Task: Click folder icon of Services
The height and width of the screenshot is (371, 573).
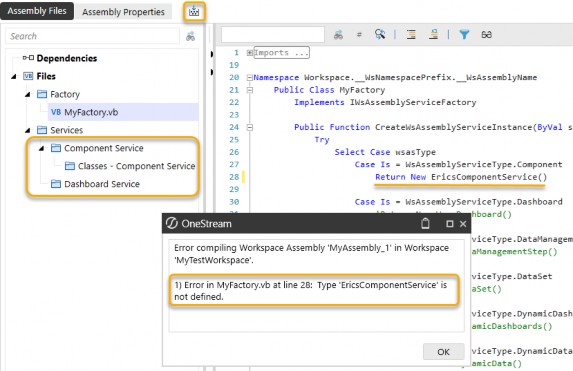Action: point(42,130)
